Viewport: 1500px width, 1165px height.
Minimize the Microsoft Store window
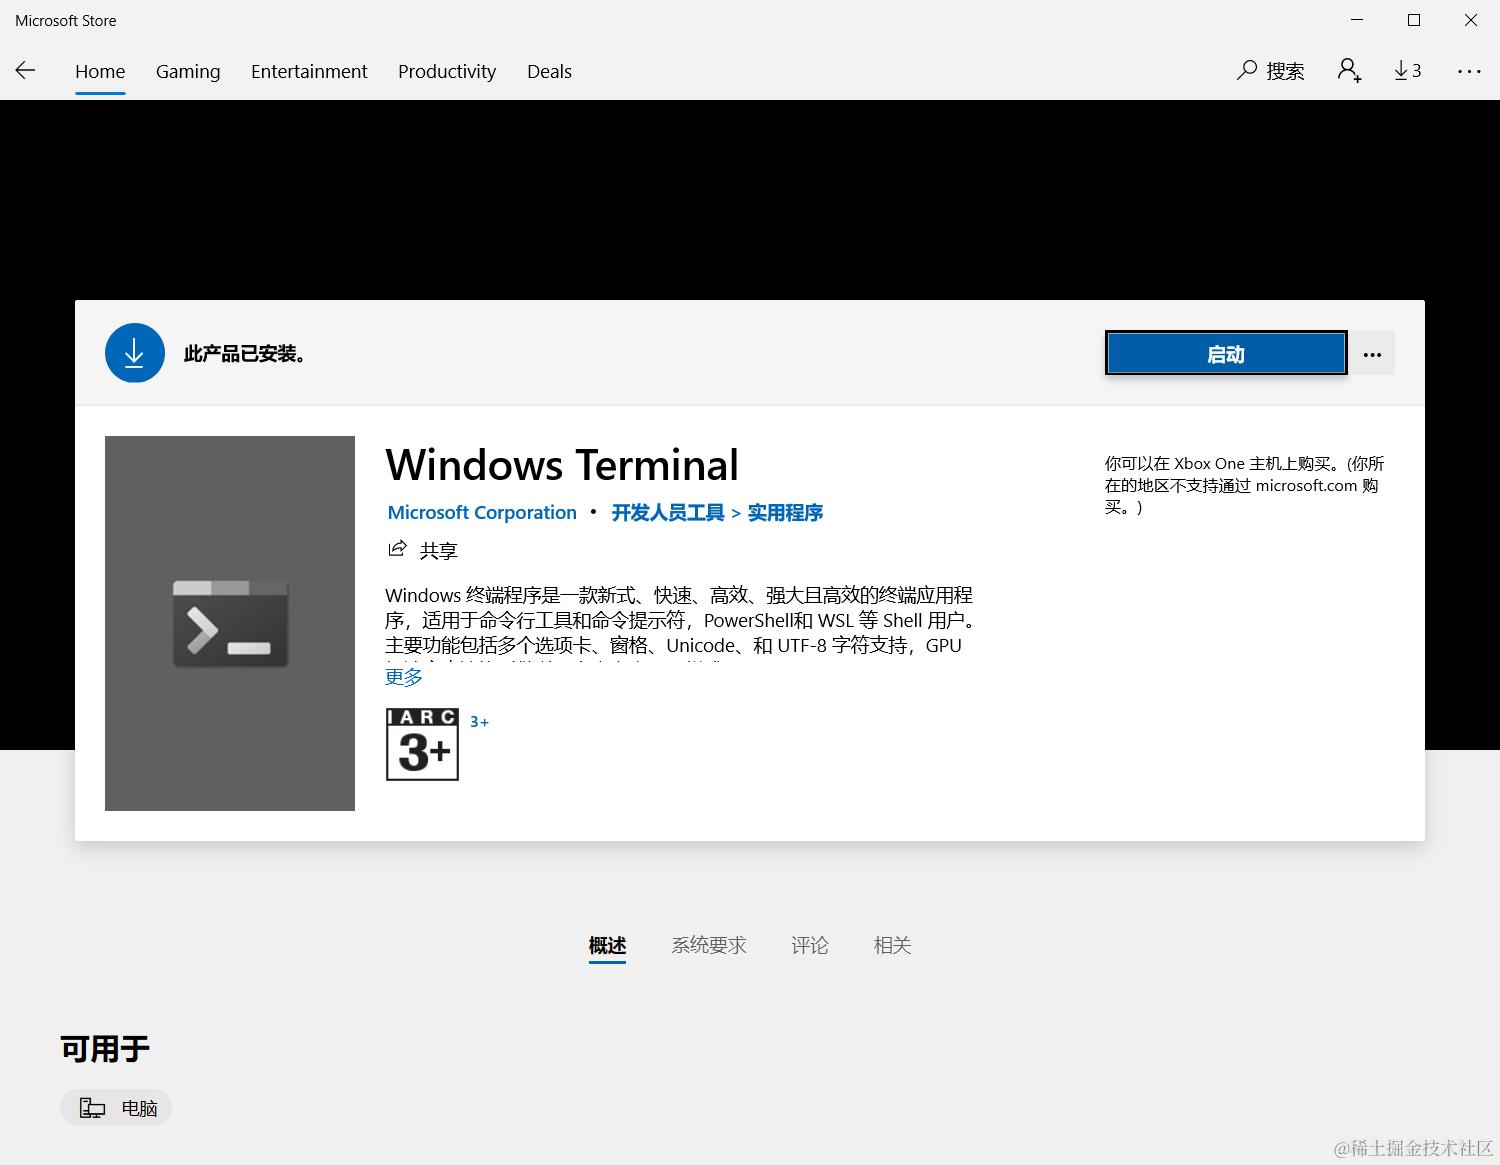[1357, 20]
